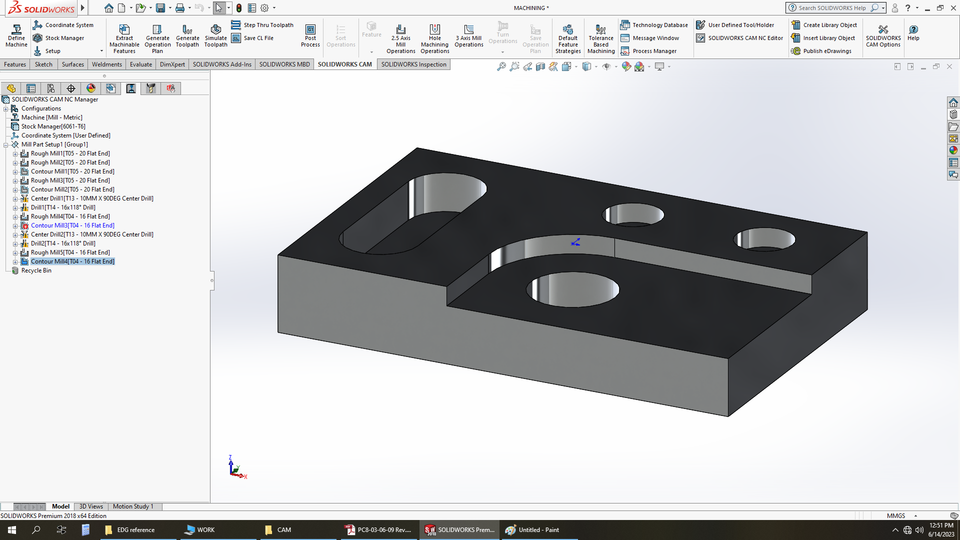Open the Select tool dropdown arrow

[229, 8]
